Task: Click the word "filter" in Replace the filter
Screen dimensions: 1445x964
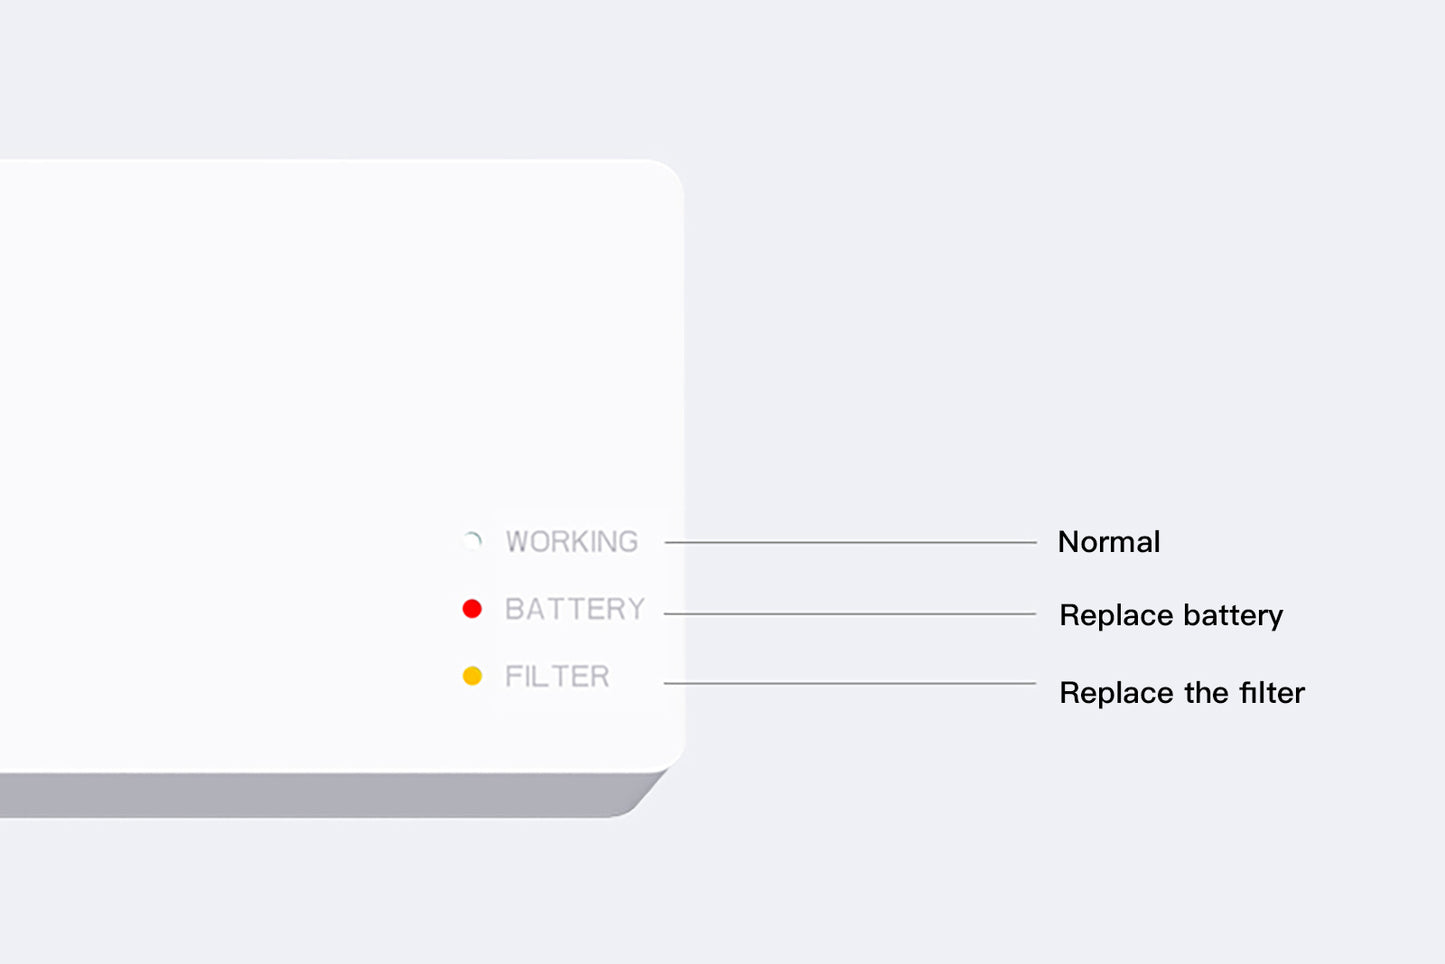Action: pos(1272,692)
